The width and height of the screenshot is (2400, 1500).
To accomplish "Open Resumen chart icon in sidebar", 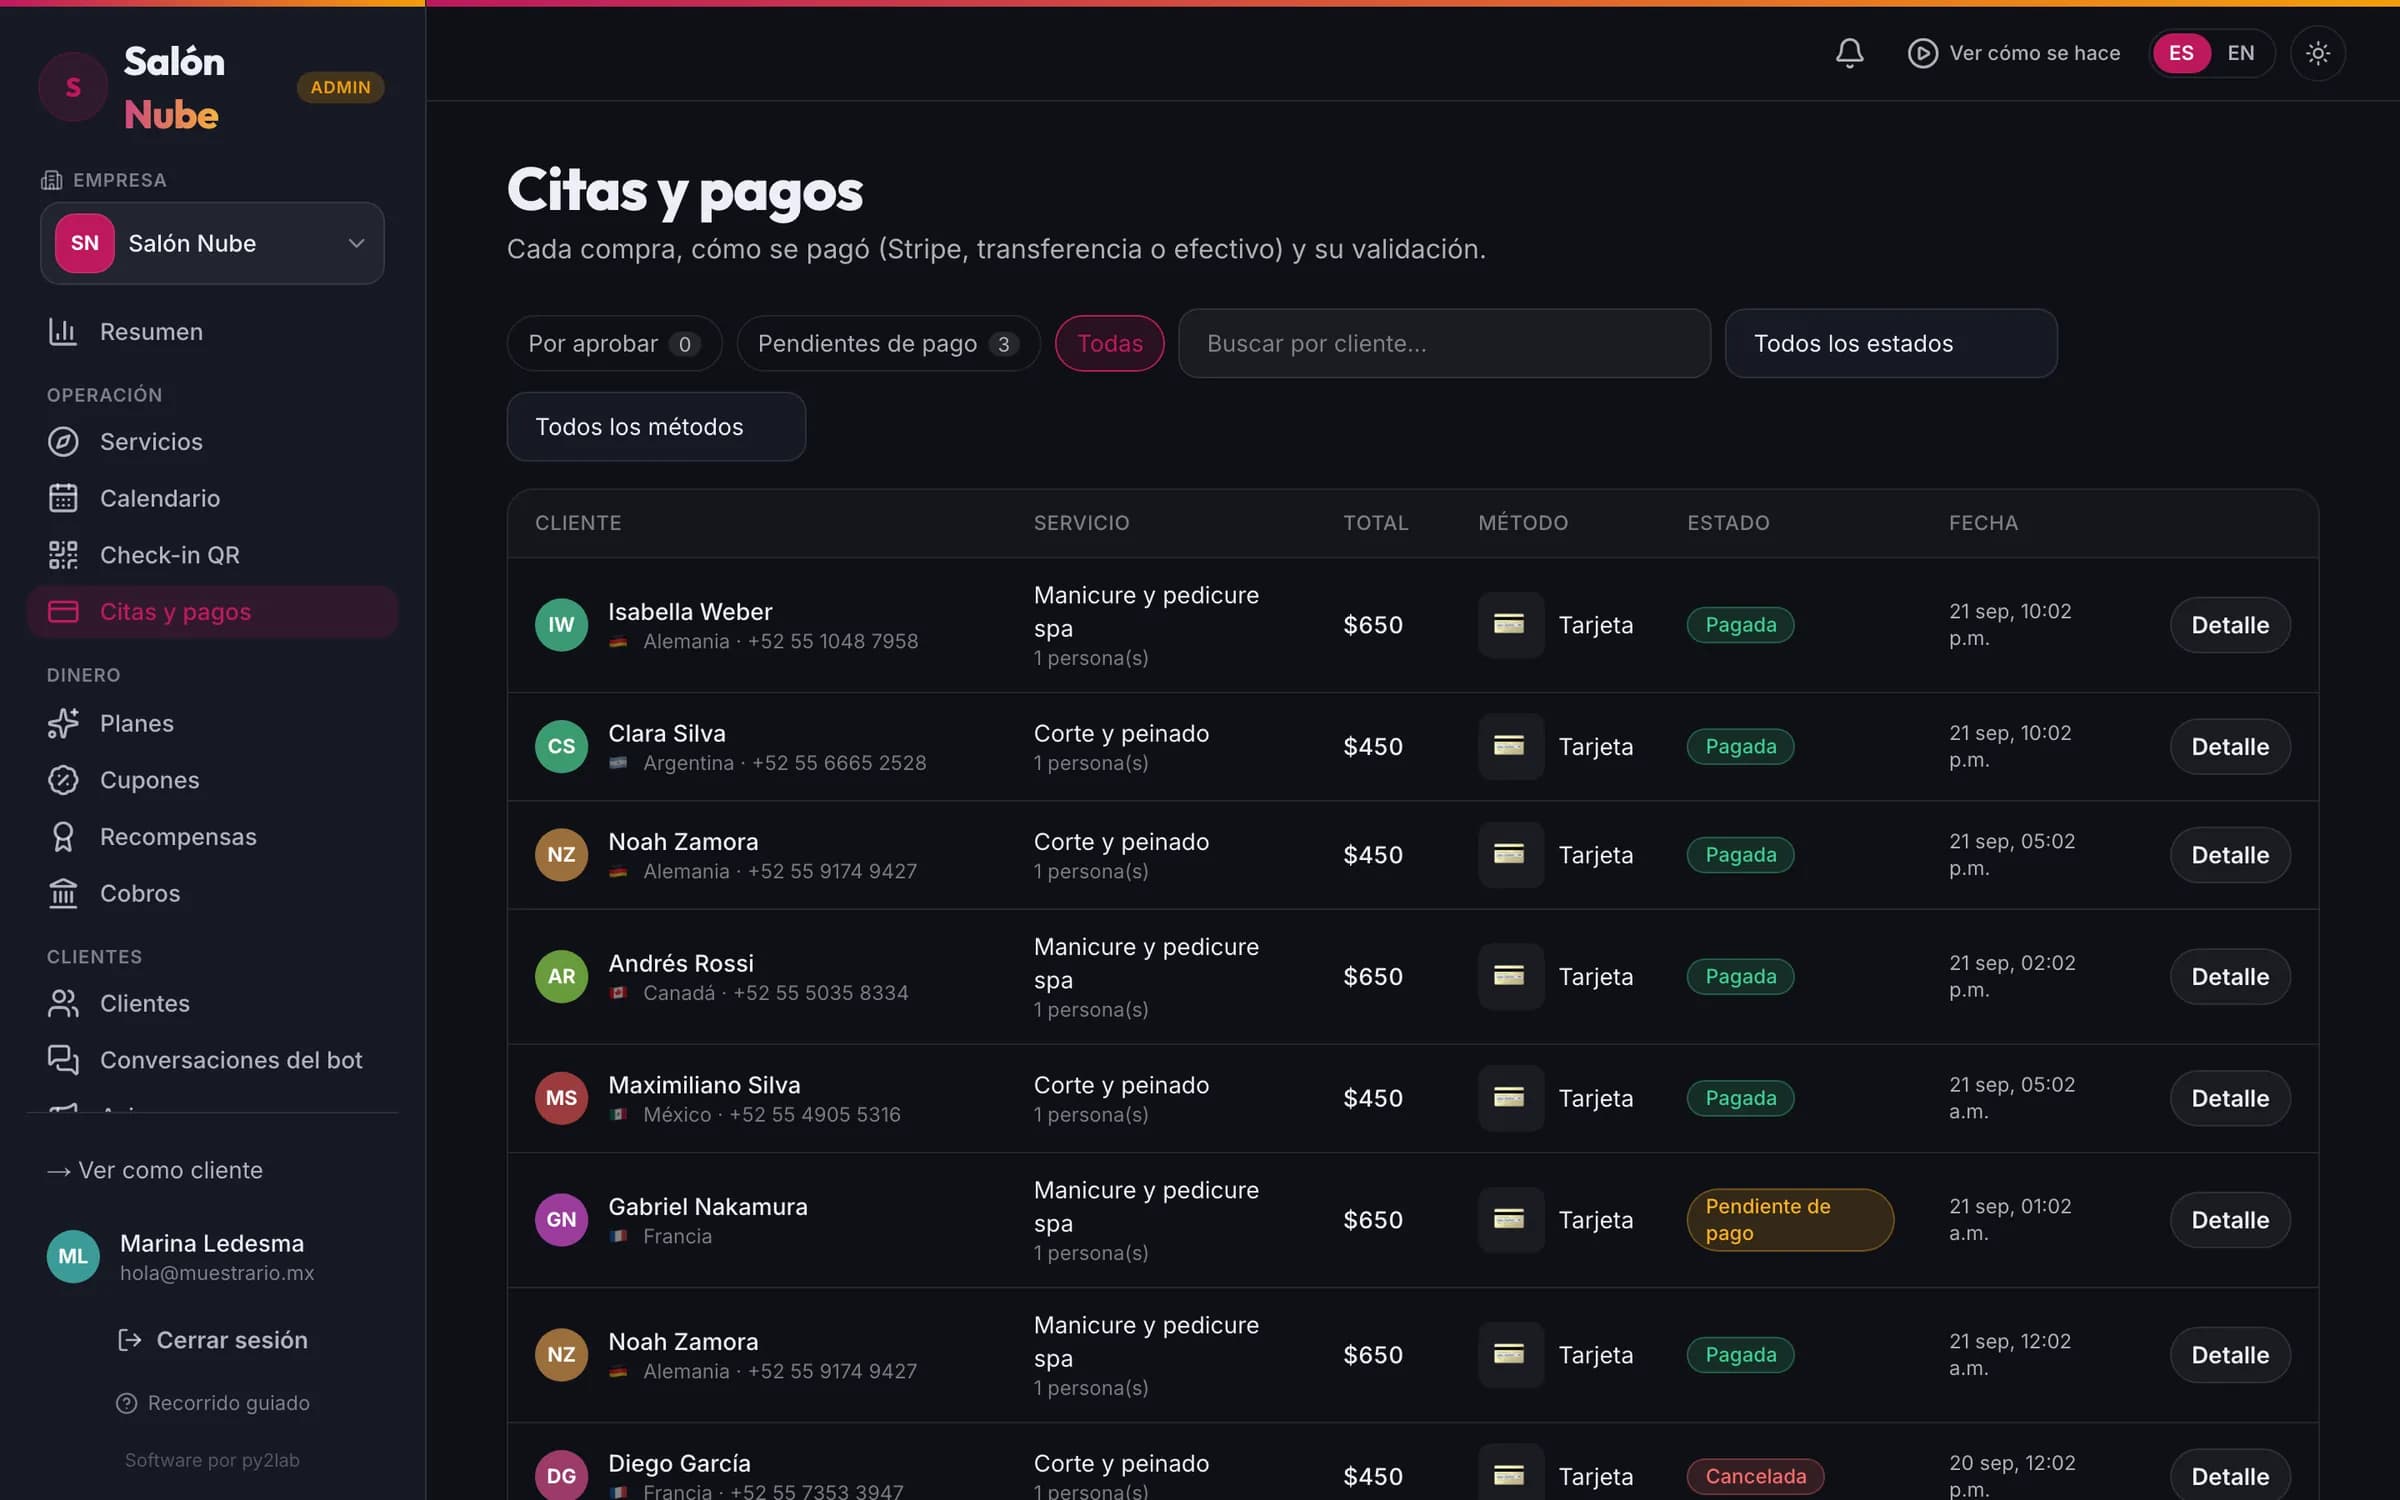I will coord(63,331).
